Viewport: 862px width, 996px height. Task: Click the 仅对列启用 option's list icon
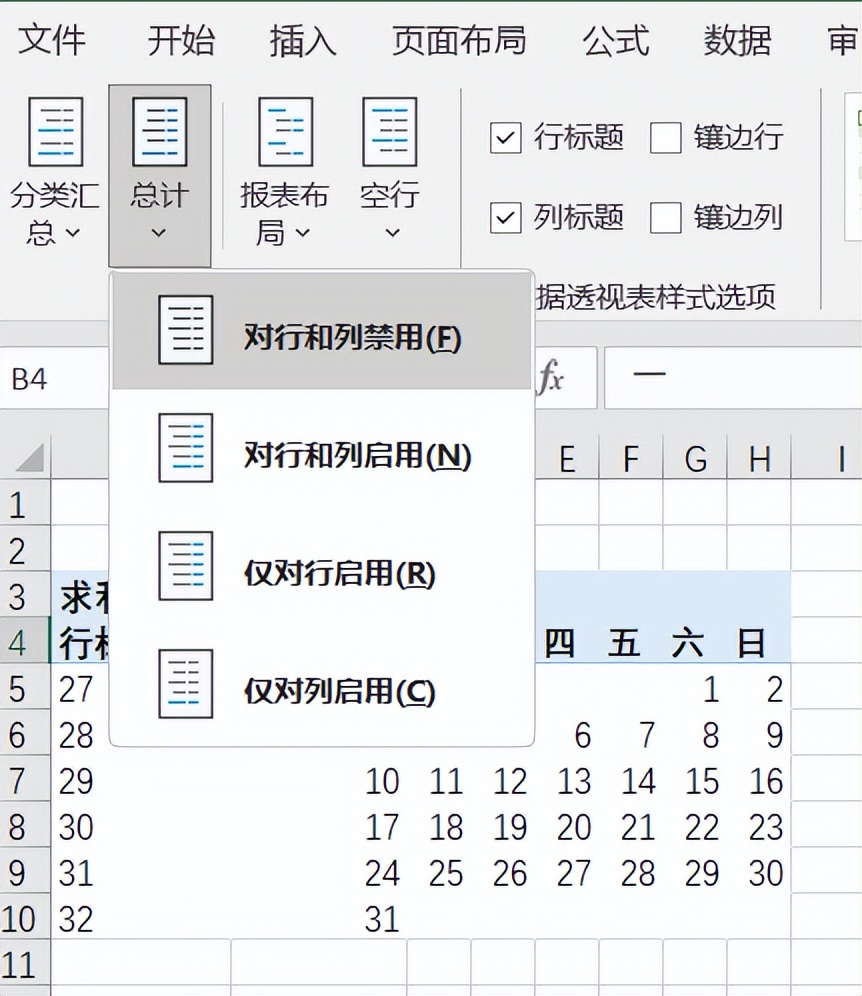[184, 684]
